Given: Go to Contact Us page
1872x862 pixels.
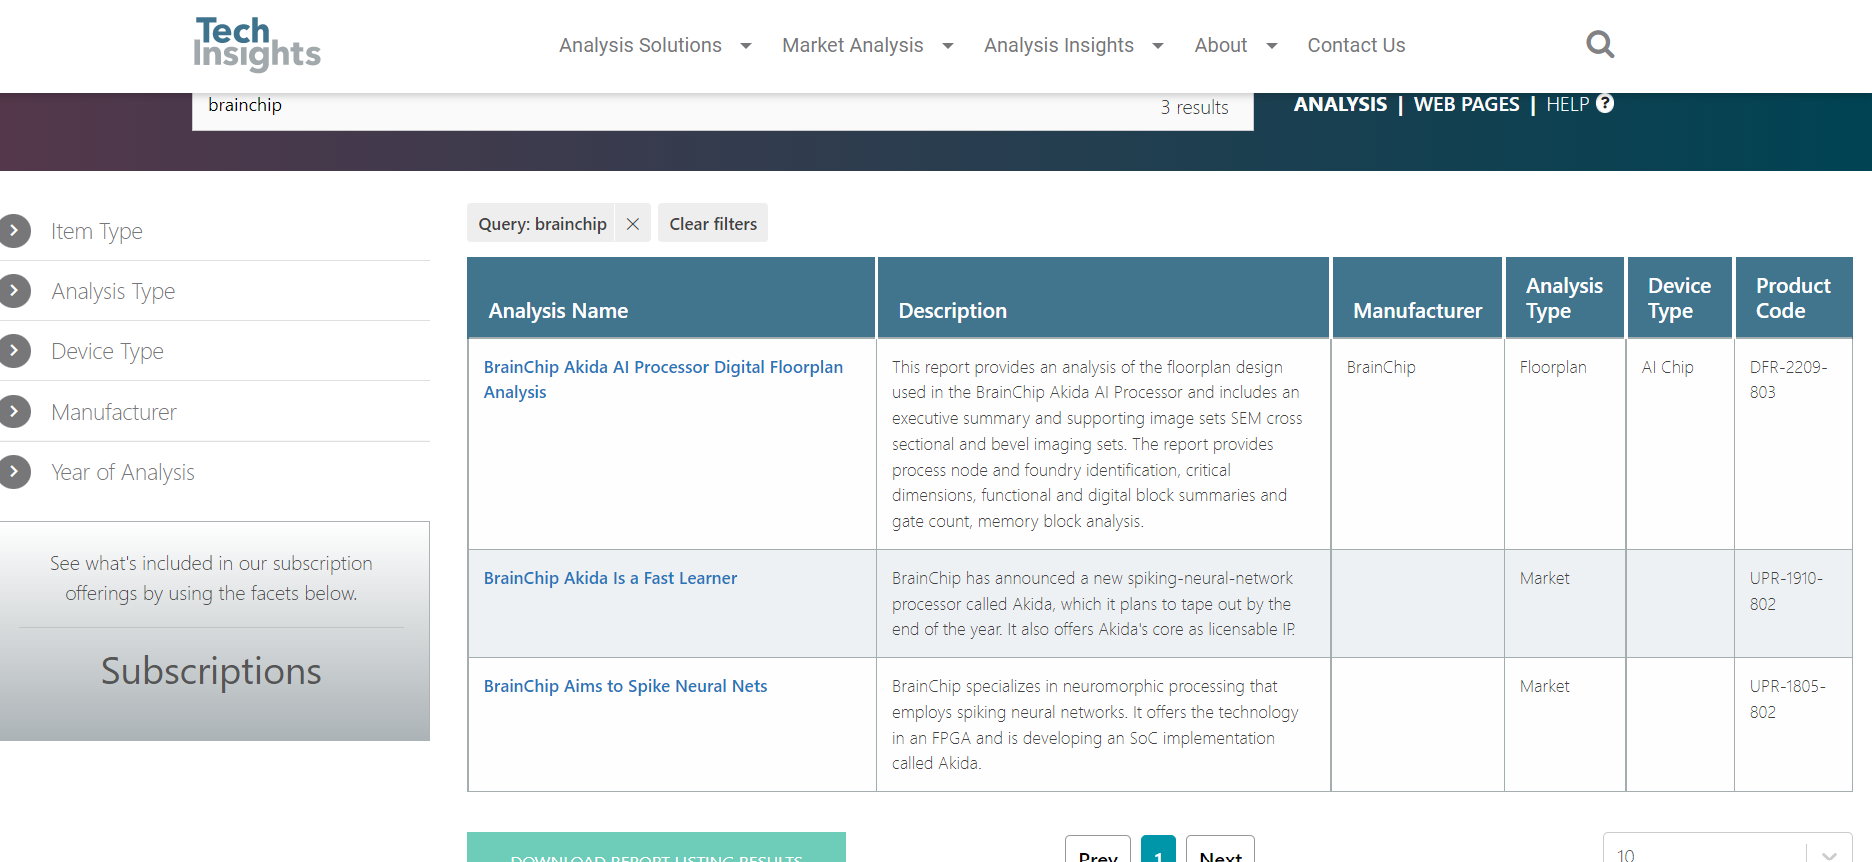Looking at the screenshot, I should [x=1356, y=45].
